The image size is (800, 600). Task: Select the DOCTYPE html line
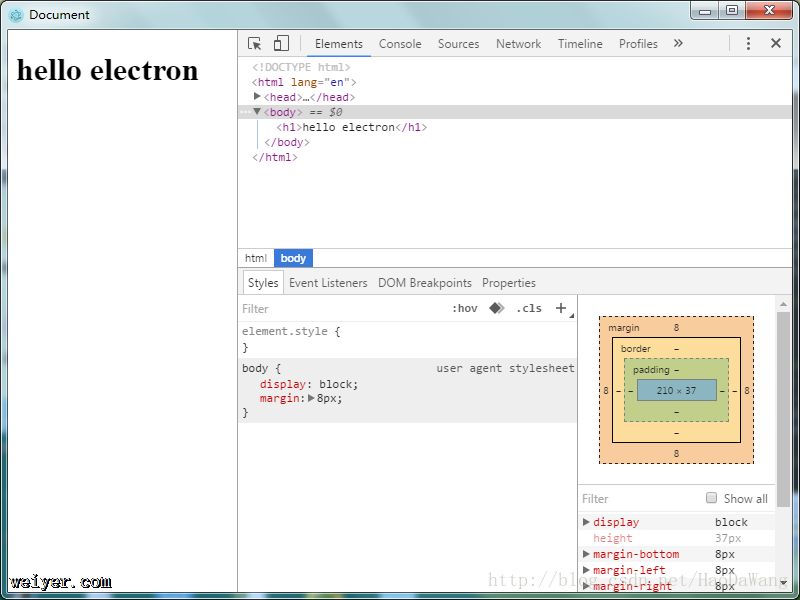[301, 67]
